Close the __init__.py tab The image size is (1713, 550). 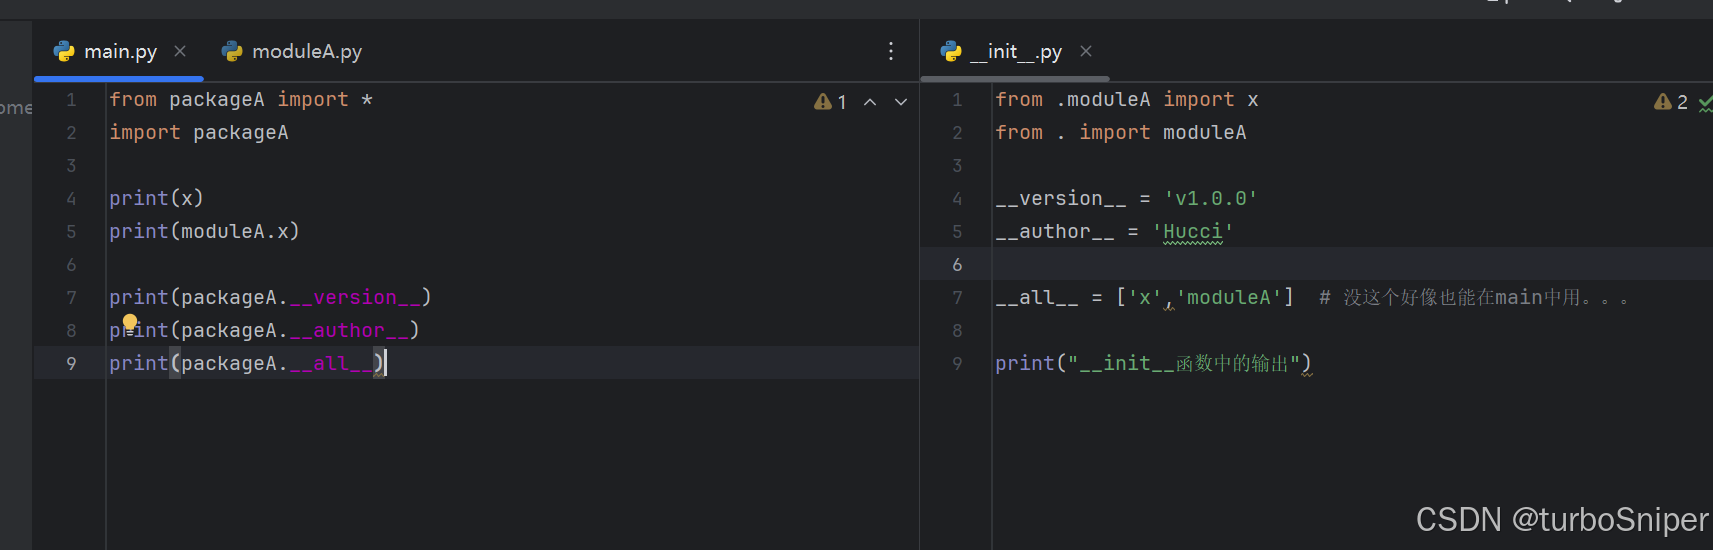[x=1086, y=51]
